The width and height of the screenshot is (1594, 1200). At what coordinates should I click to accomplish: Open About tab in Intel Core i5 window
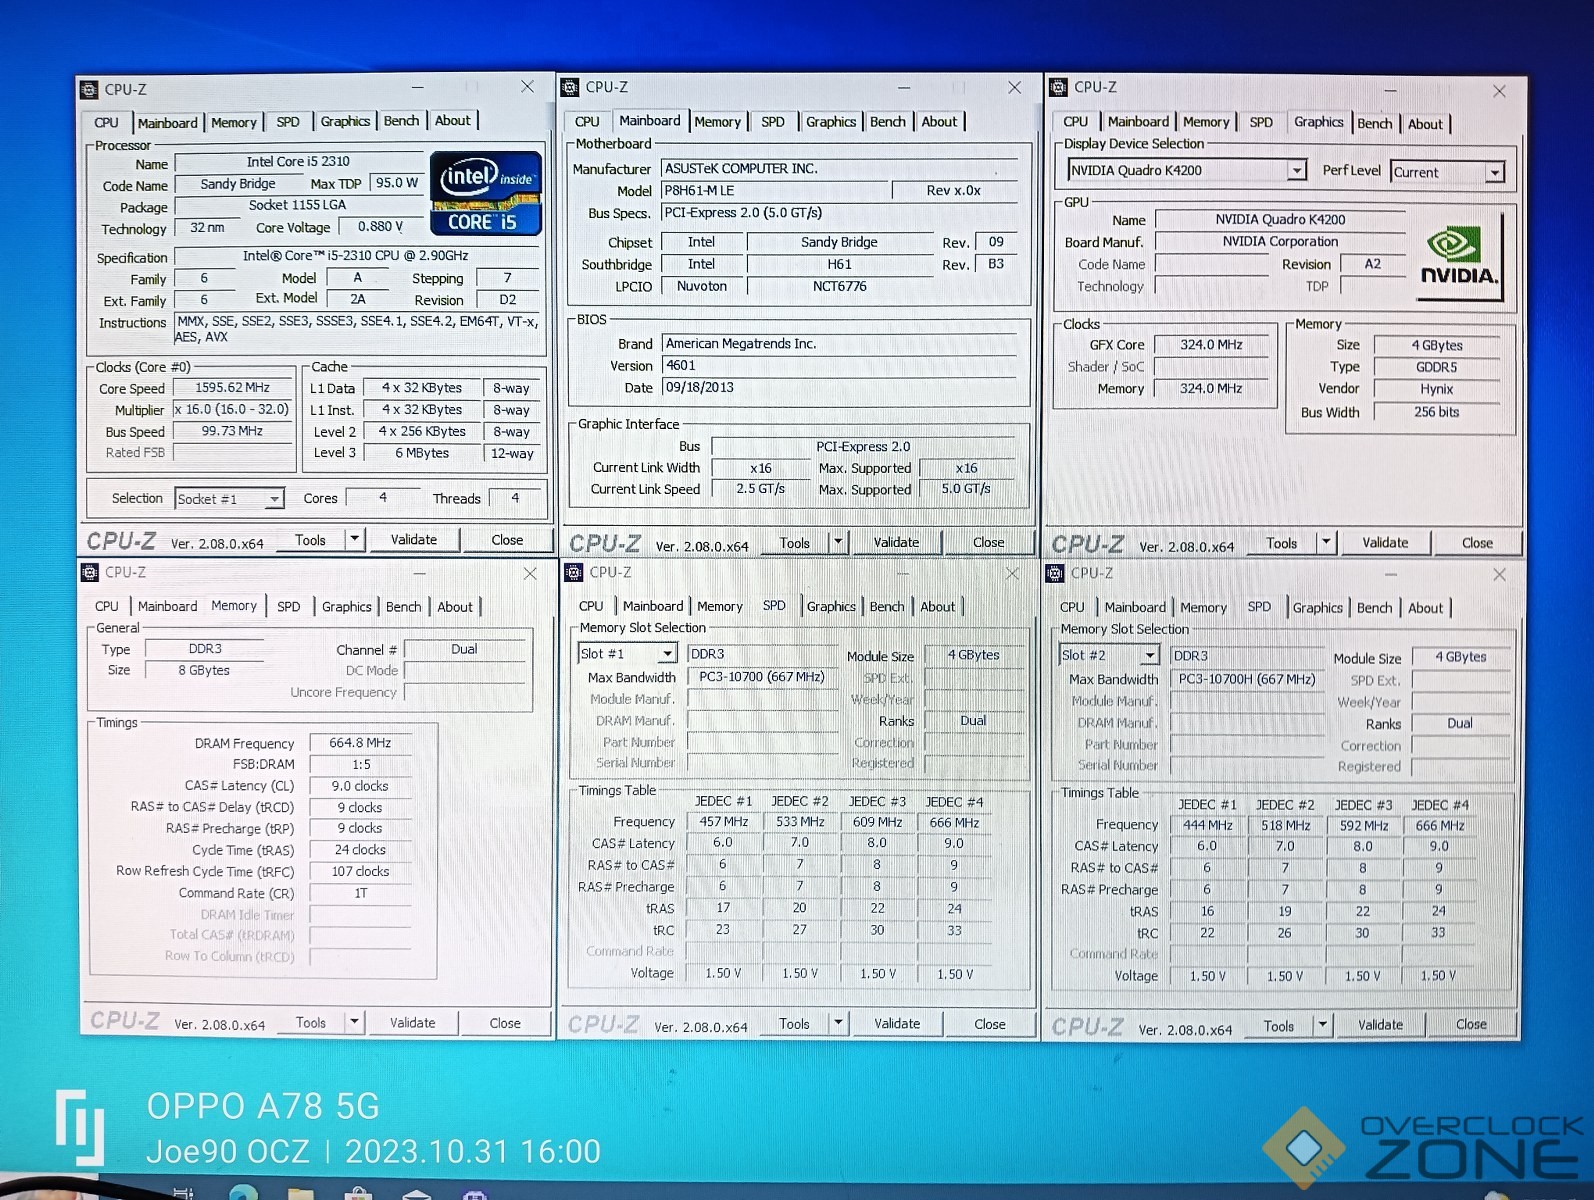click(x=452, y=121)
